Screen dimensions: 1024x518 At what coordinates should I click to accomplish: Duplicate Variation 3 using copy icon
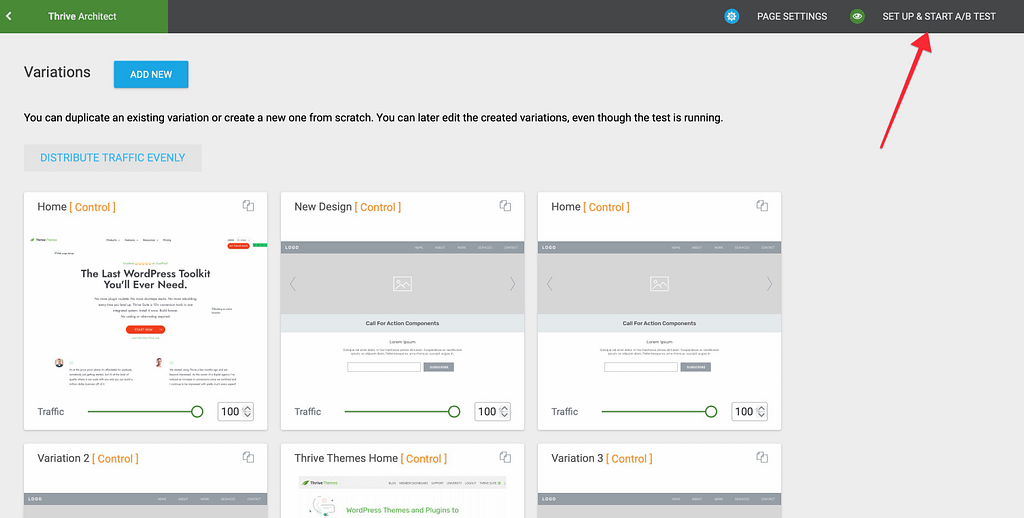coord(762,457)
